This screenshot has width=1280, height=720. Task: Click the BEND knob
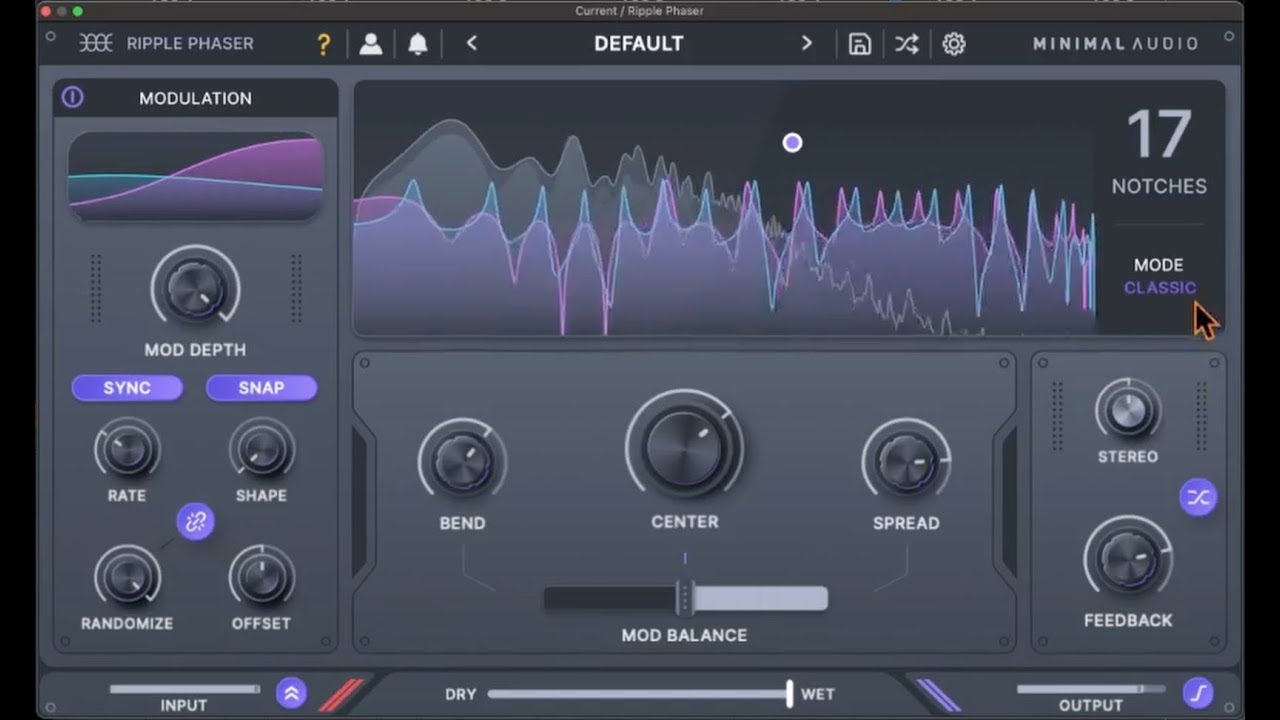(x=462, y=462)
